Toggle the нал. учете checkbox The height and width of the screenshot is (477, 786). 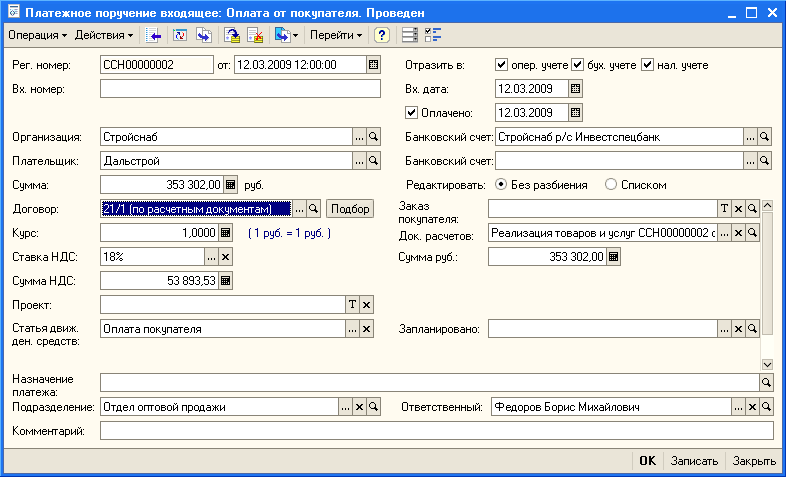pos(648,65)
